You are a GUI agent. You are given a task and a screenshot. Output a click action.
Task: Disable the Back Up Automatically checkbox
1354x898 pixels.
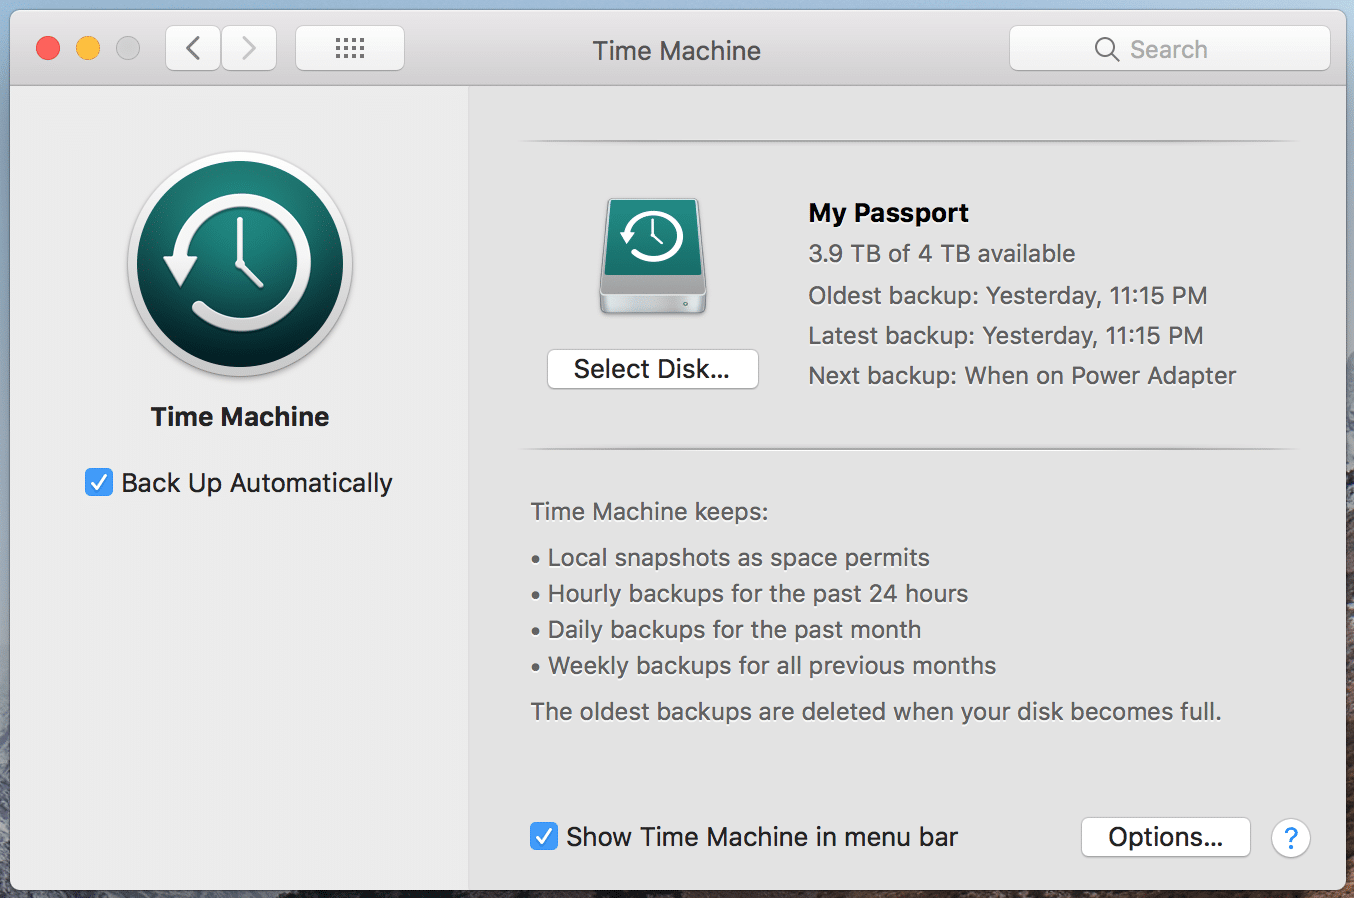point(99,483)
